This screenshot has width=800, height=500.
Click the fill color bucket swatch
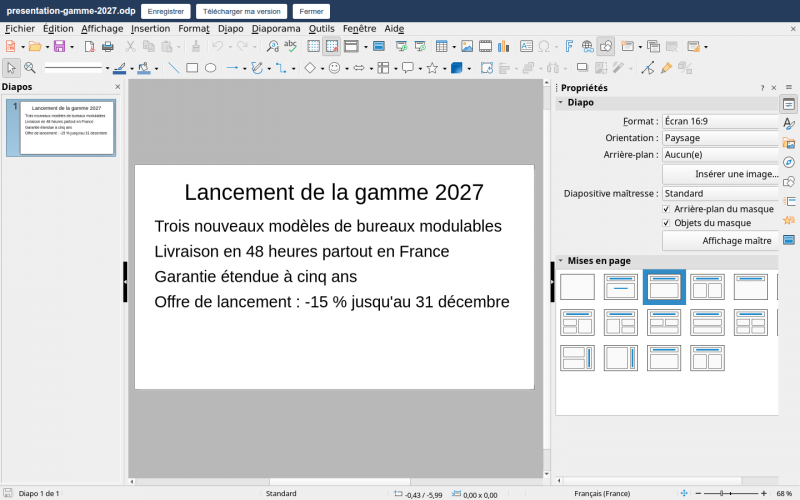[x=144, y=68]
